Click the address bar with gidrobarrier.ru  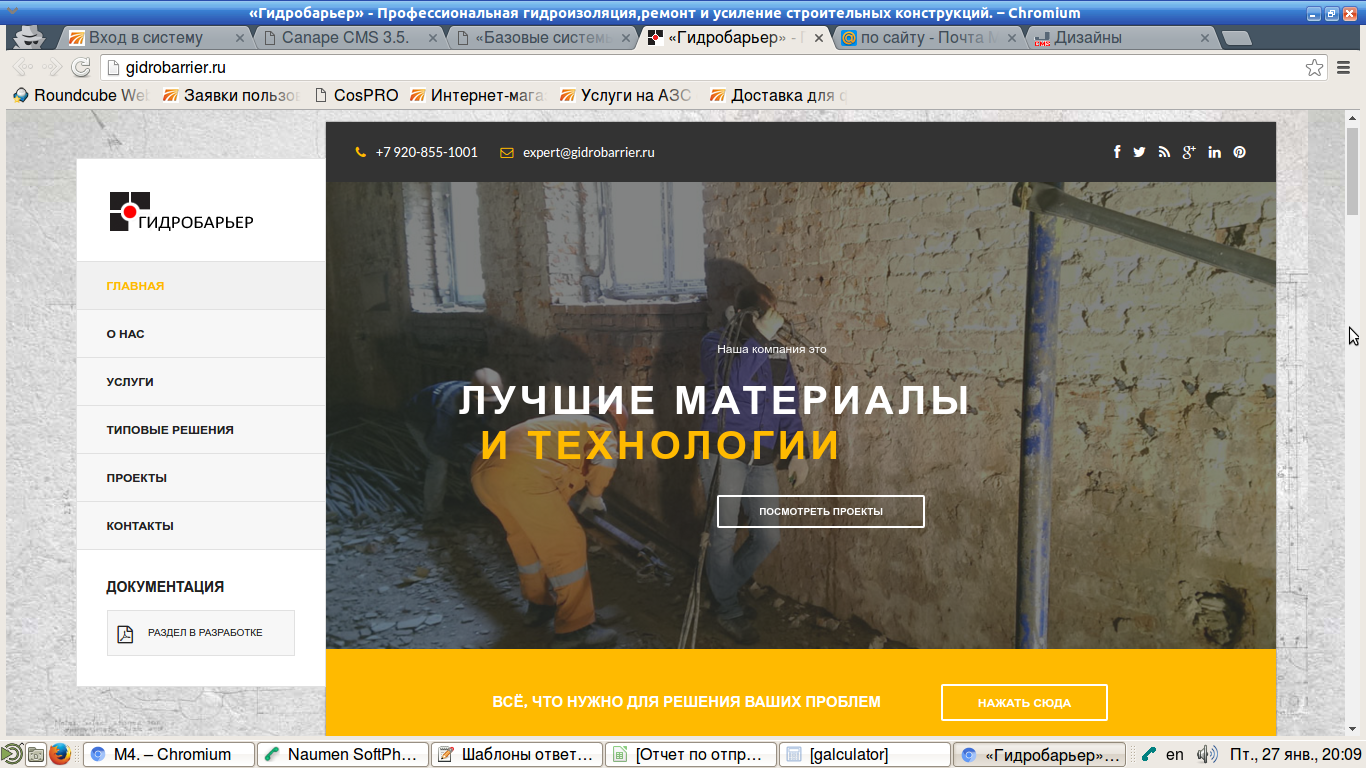click(x=700, y=68)
